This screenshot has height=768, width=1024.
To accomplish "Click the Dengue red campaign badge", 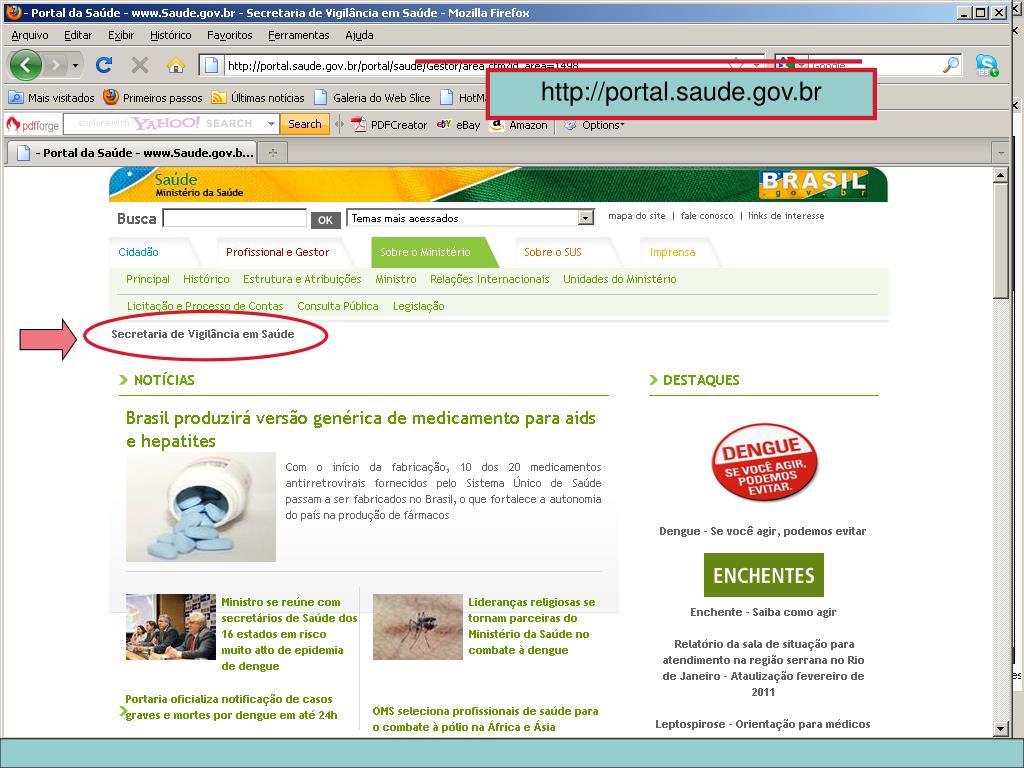I will coord(764,464).
